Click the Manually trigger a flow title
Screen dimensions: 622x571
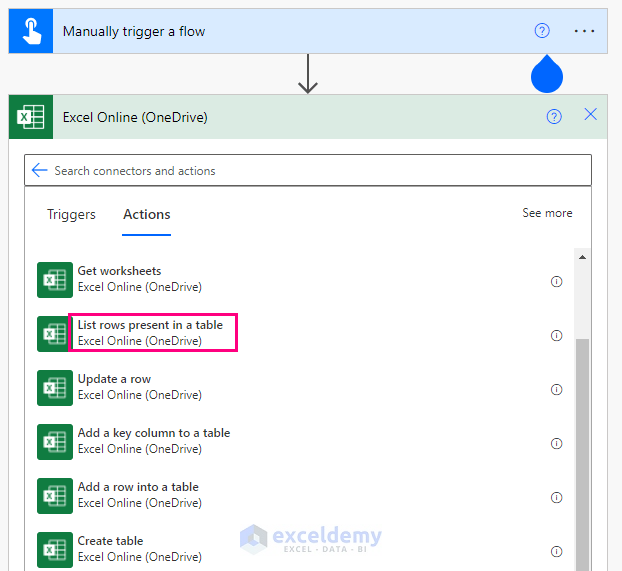click(x=134, y=31)
